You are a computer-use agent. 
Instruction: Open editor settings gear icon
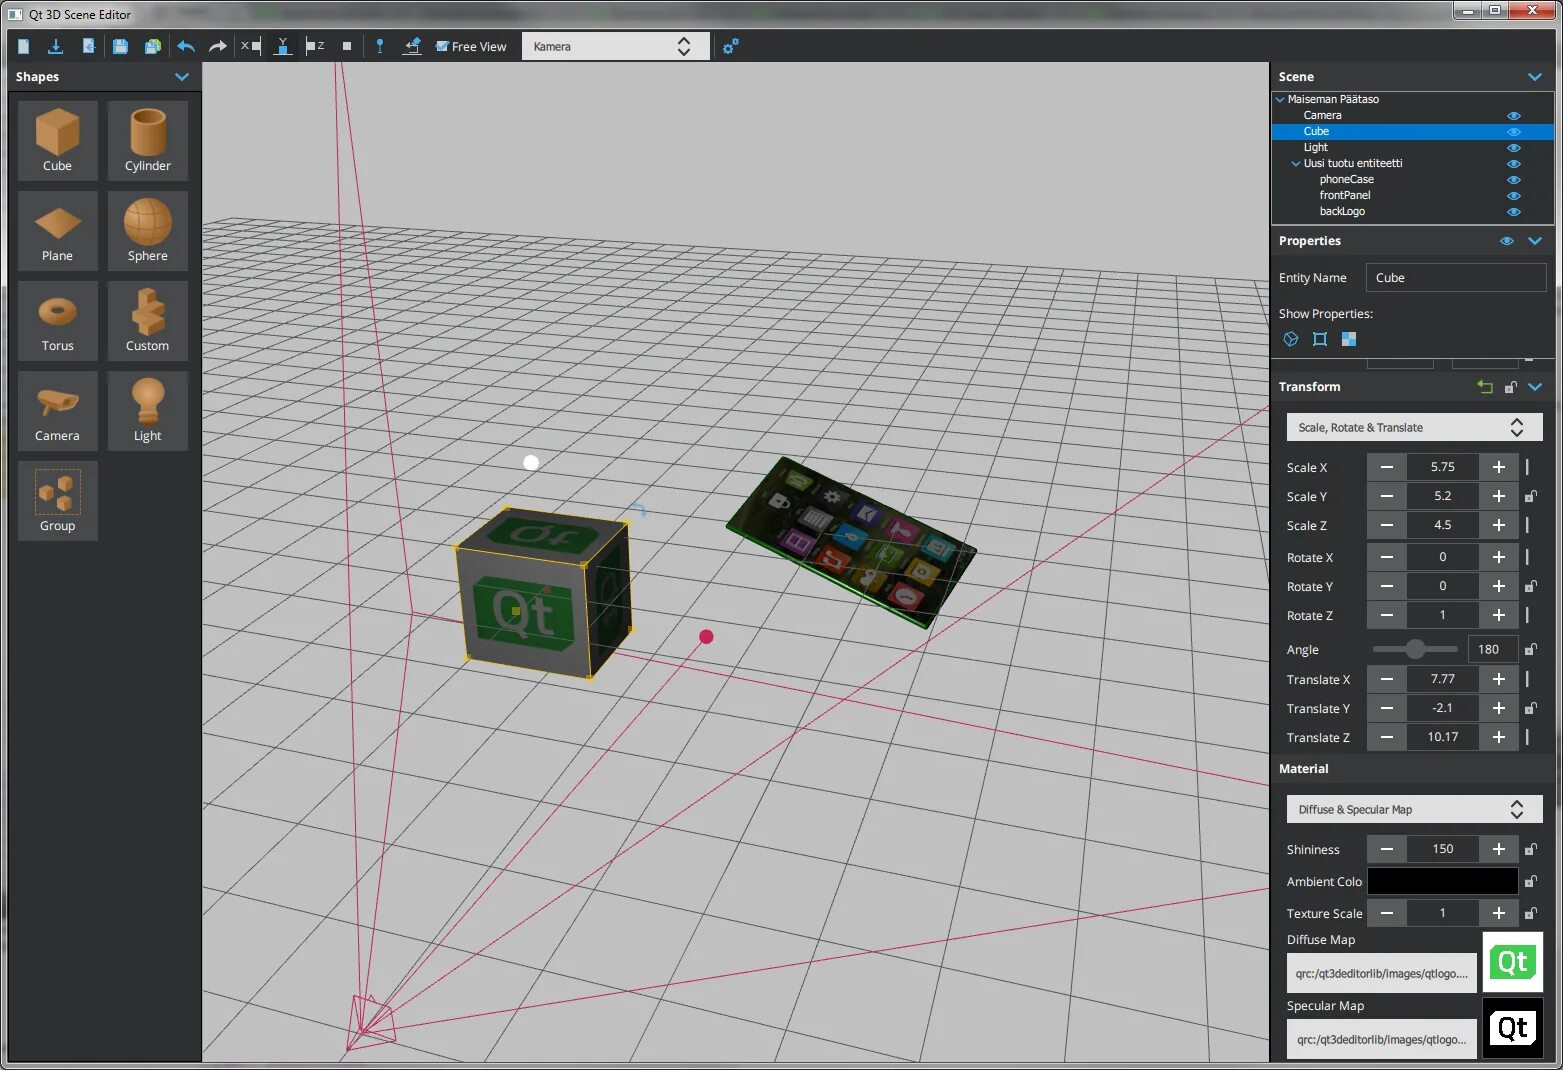[x=731, y=46]
